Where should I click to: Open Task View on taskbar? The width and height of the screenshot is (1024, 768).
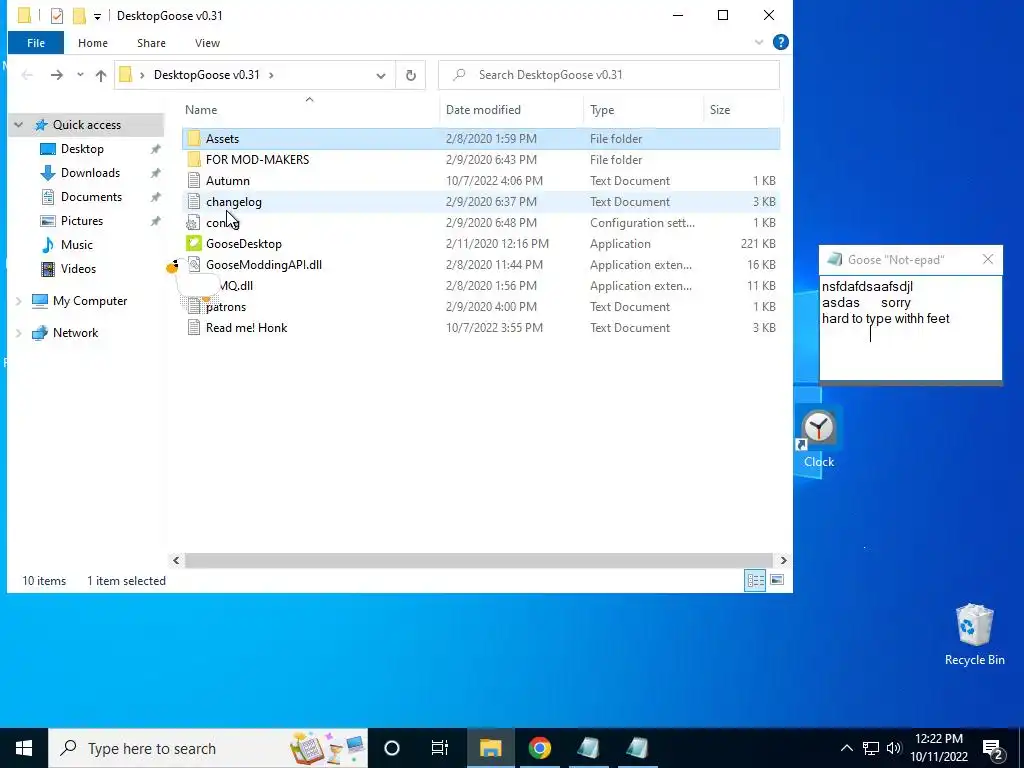440,748
